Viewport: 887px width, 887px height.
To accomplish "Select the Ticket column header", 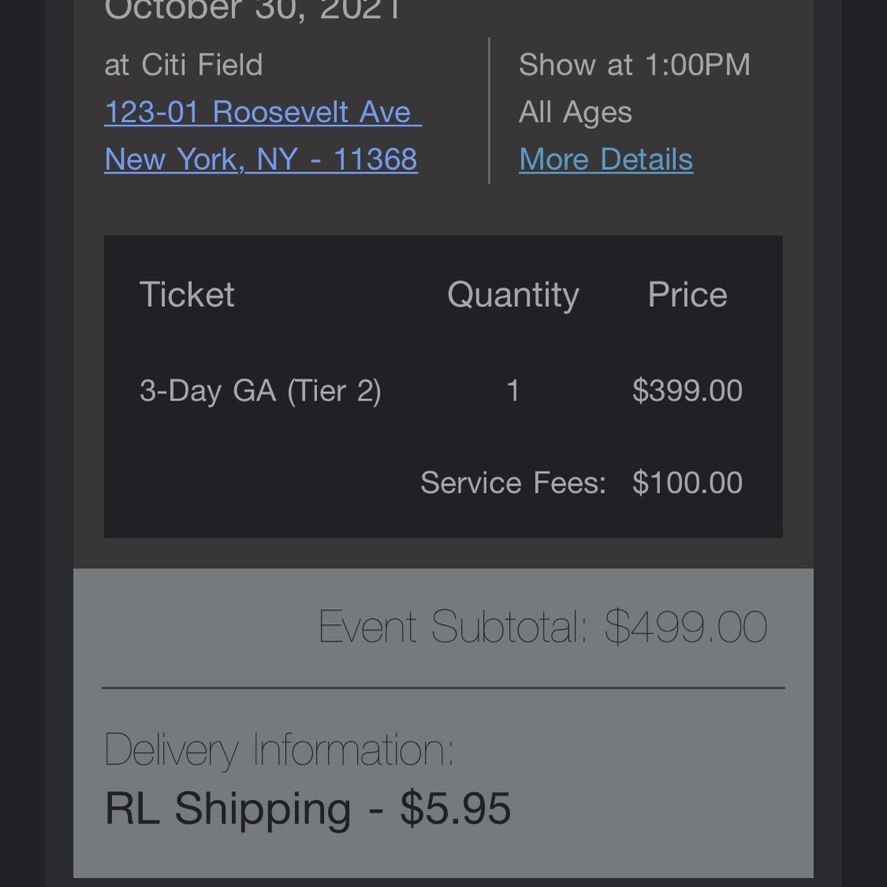I will point(187,295).
